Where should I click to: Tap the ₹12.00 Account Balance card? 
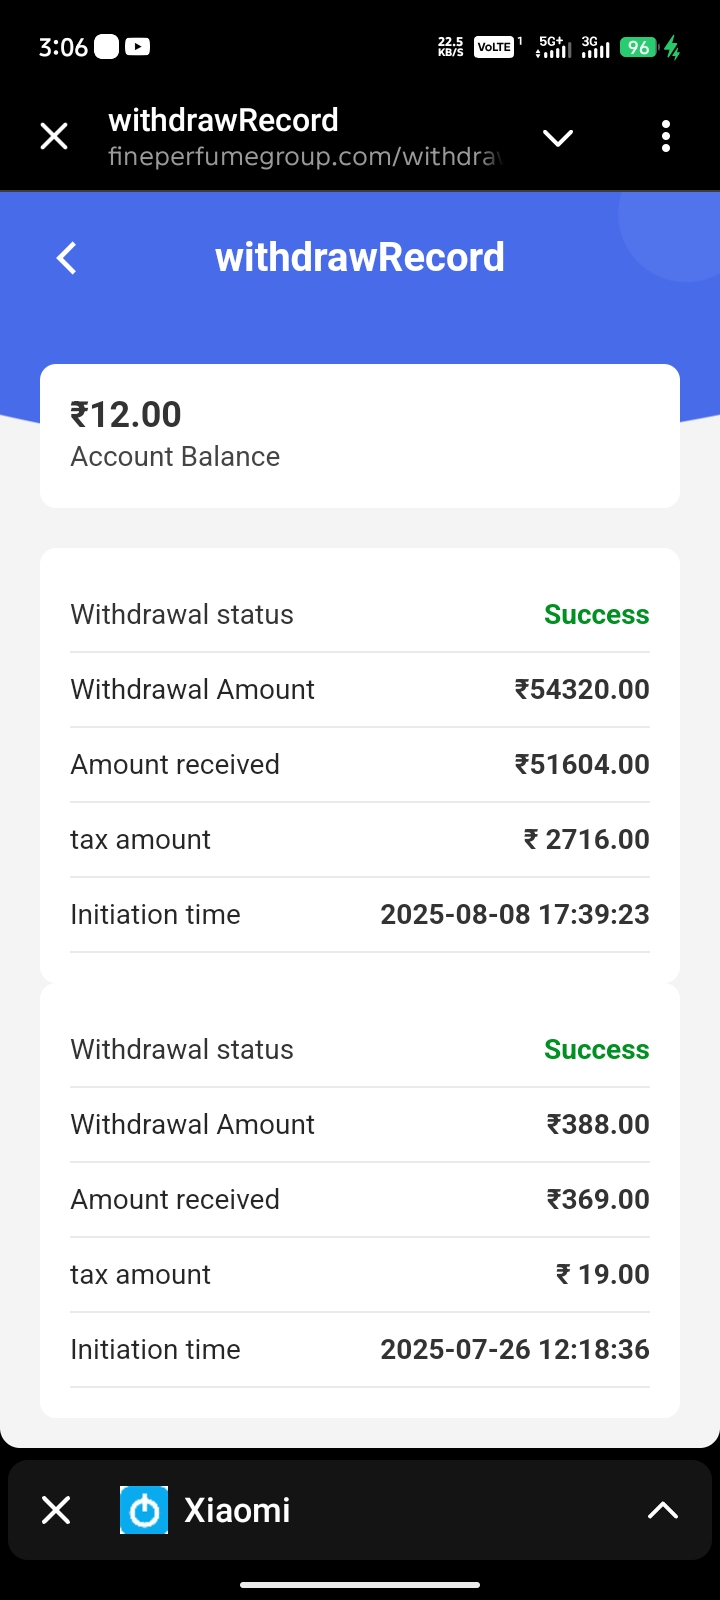(x=360, y=436)
